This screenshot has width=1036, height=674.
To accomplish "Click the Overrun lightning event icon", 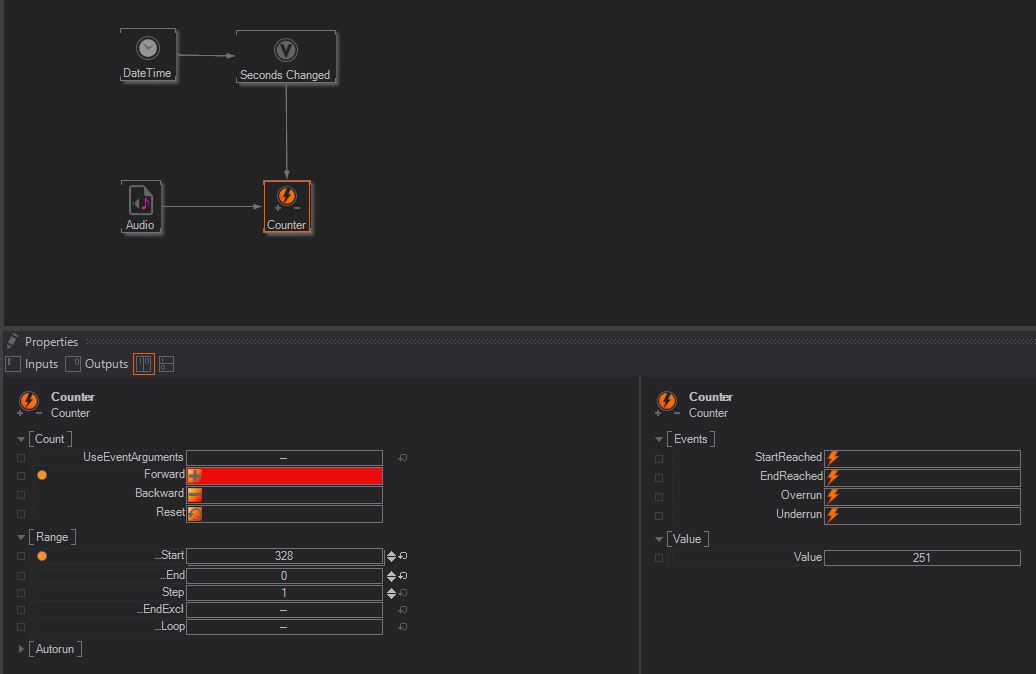I will [833, 496].
